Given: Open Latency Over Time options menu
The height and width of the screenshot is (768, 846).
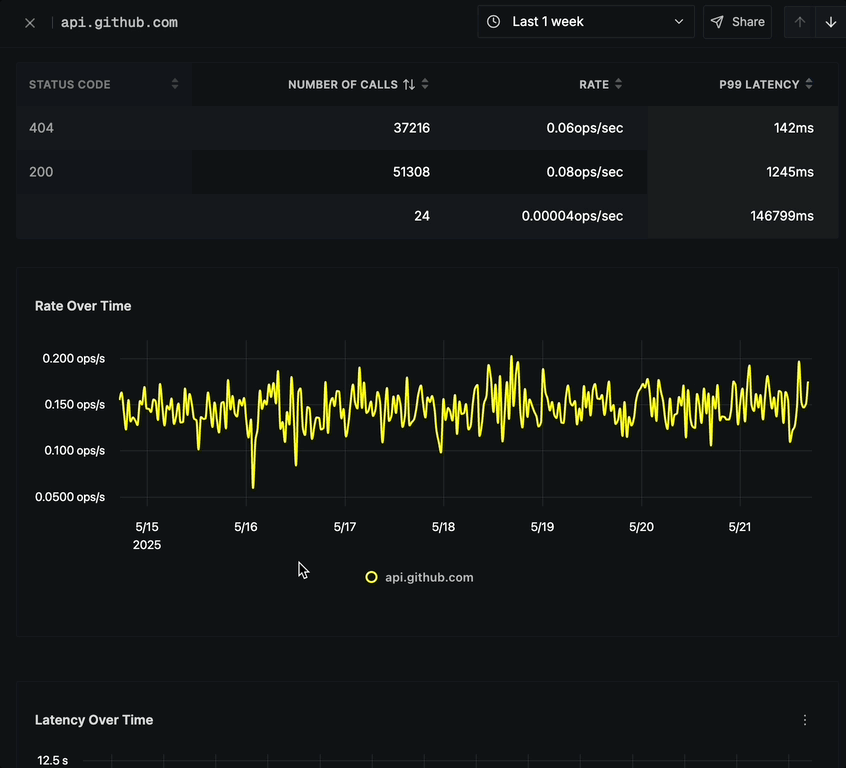Looking at the screenshot, I should tap(804, 720).
